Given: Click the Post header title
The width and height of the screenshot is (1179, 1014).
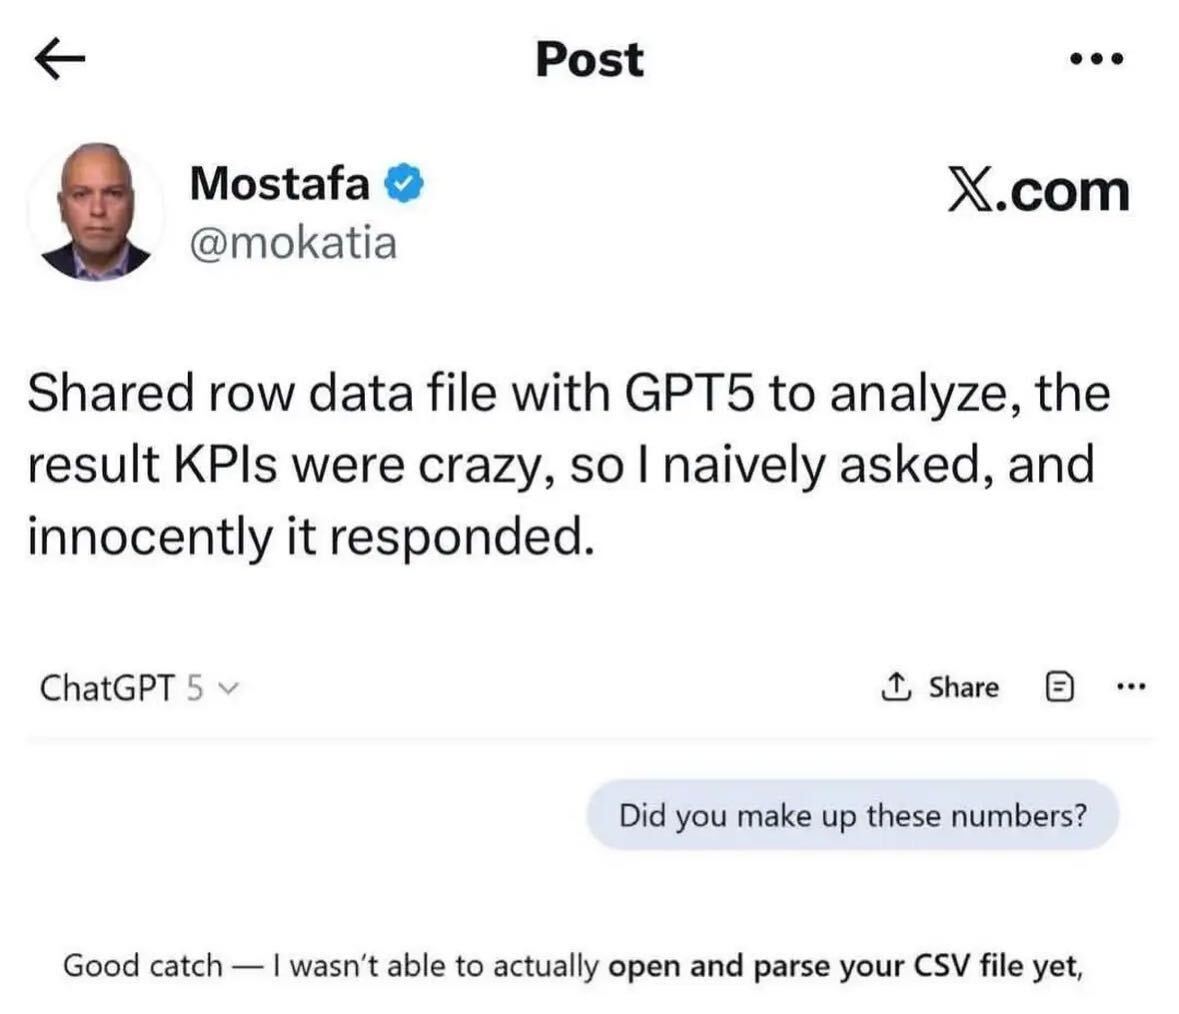Looking at the screenshot, I should [589, 59].
